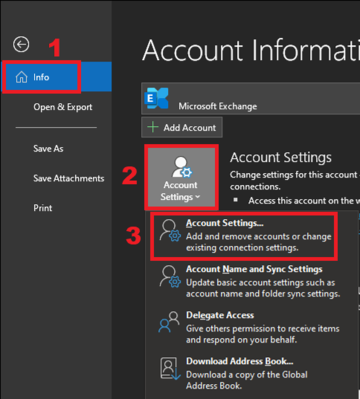Click the Account Settings... gear person icon
Viewport: 360px width, 399px height.
(x=170, y=230)
